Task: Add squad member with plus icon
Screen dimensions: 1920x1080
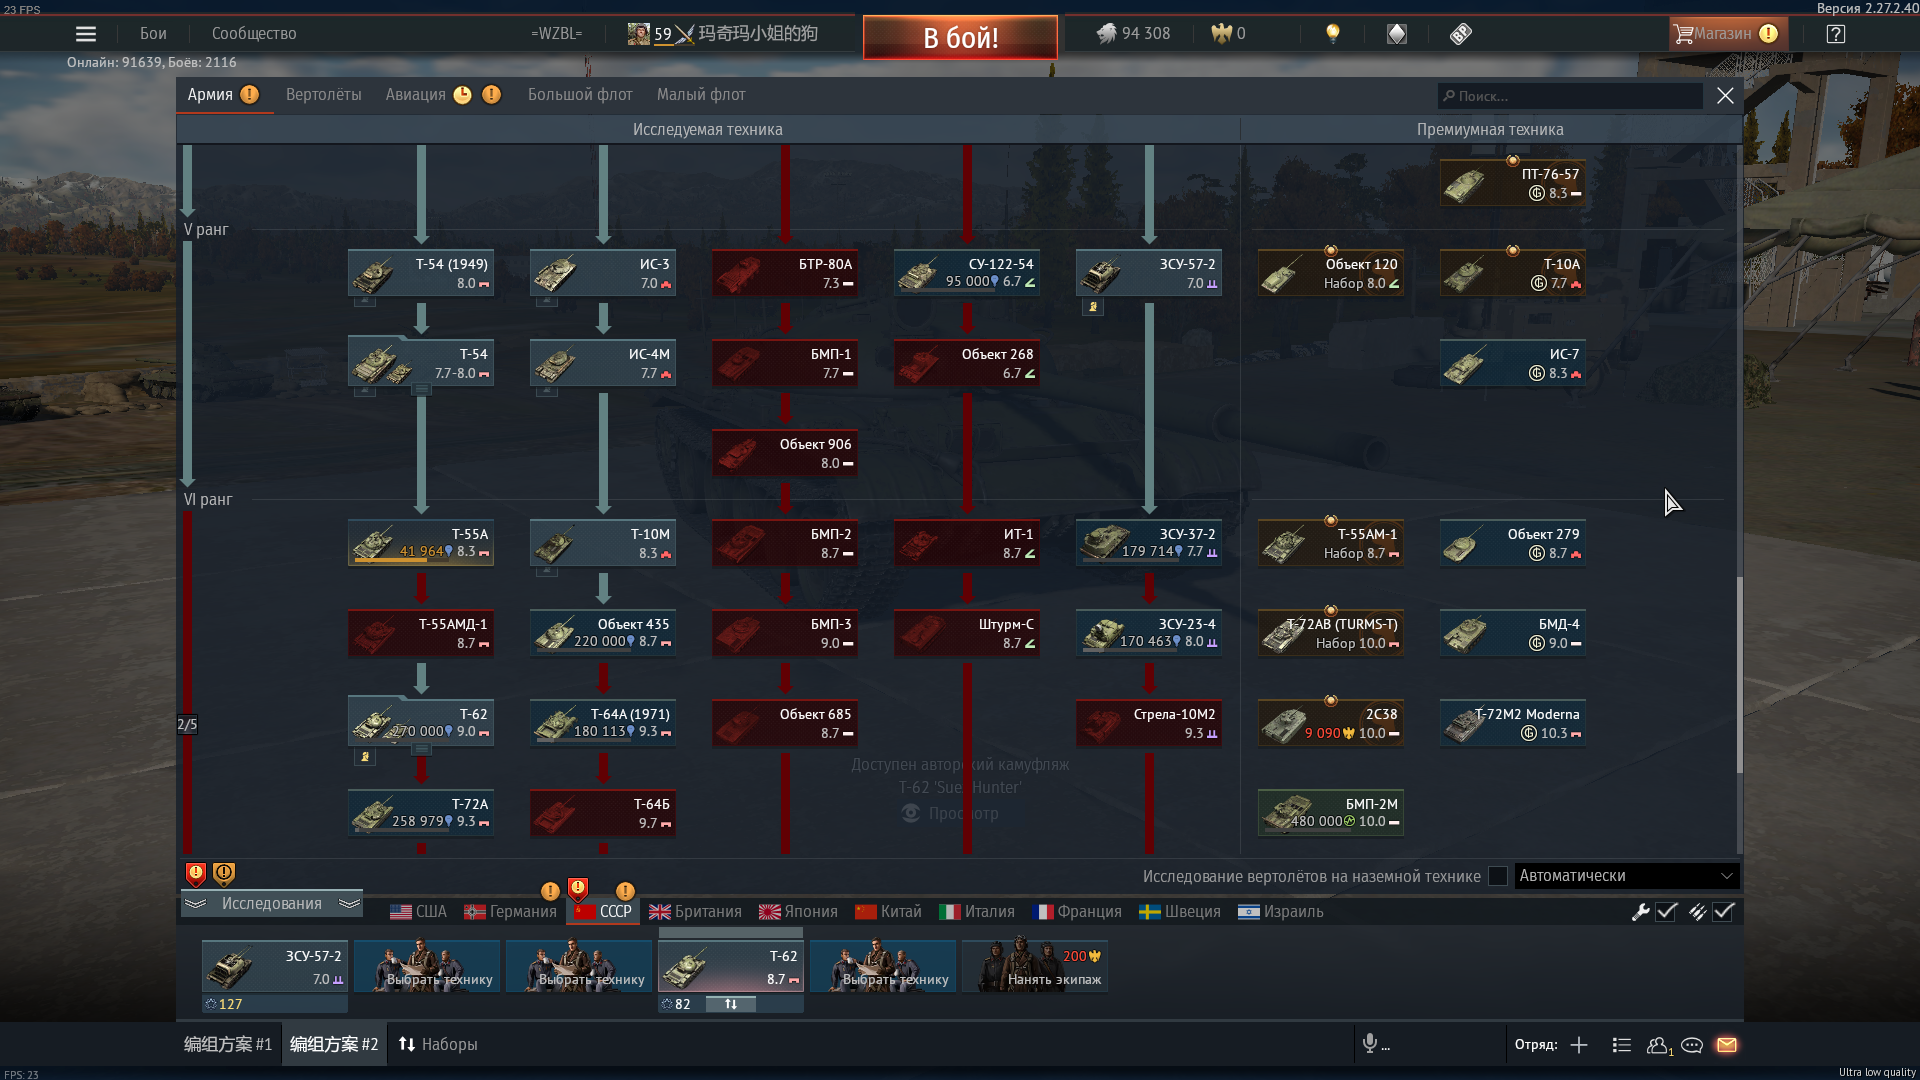Action: click(x=1579, y=1045)
